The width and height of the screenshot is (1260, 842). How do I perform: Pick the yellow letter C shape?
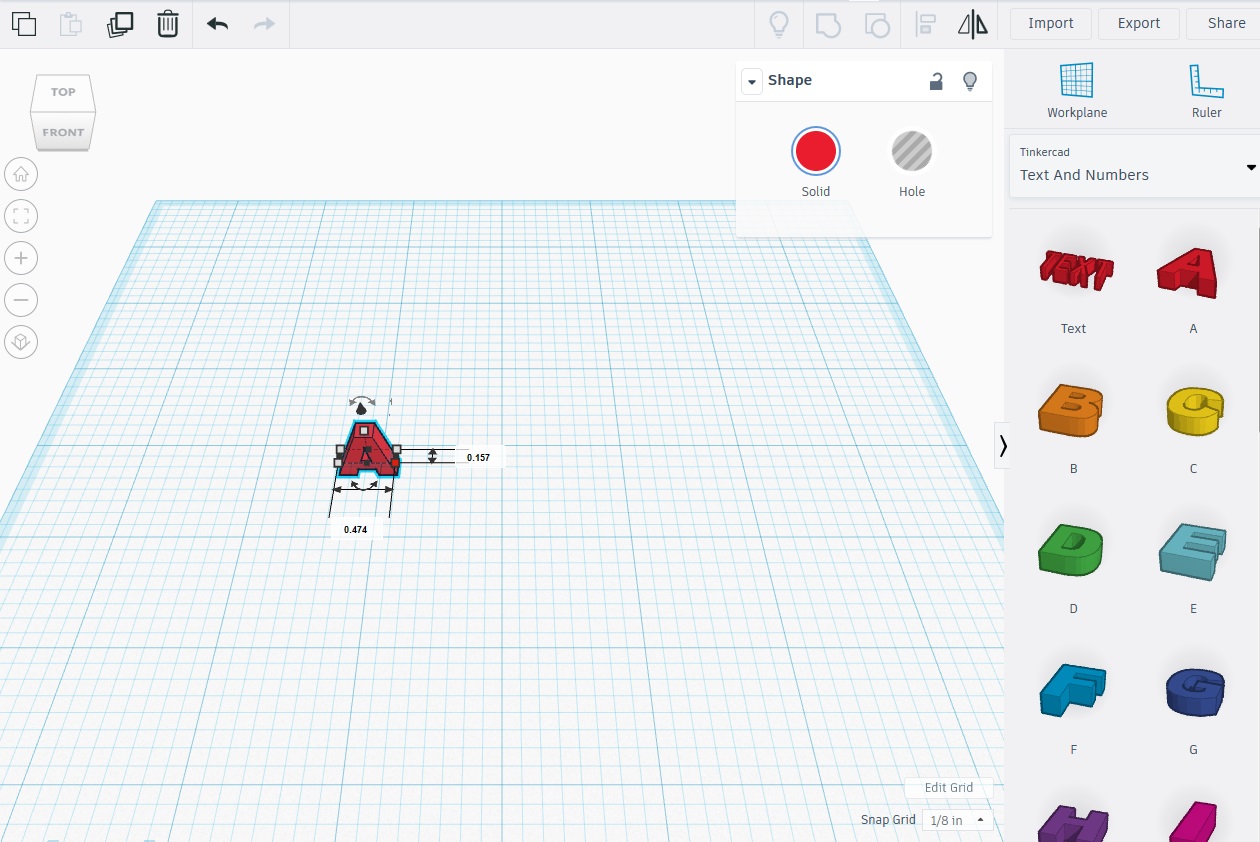1193,412
